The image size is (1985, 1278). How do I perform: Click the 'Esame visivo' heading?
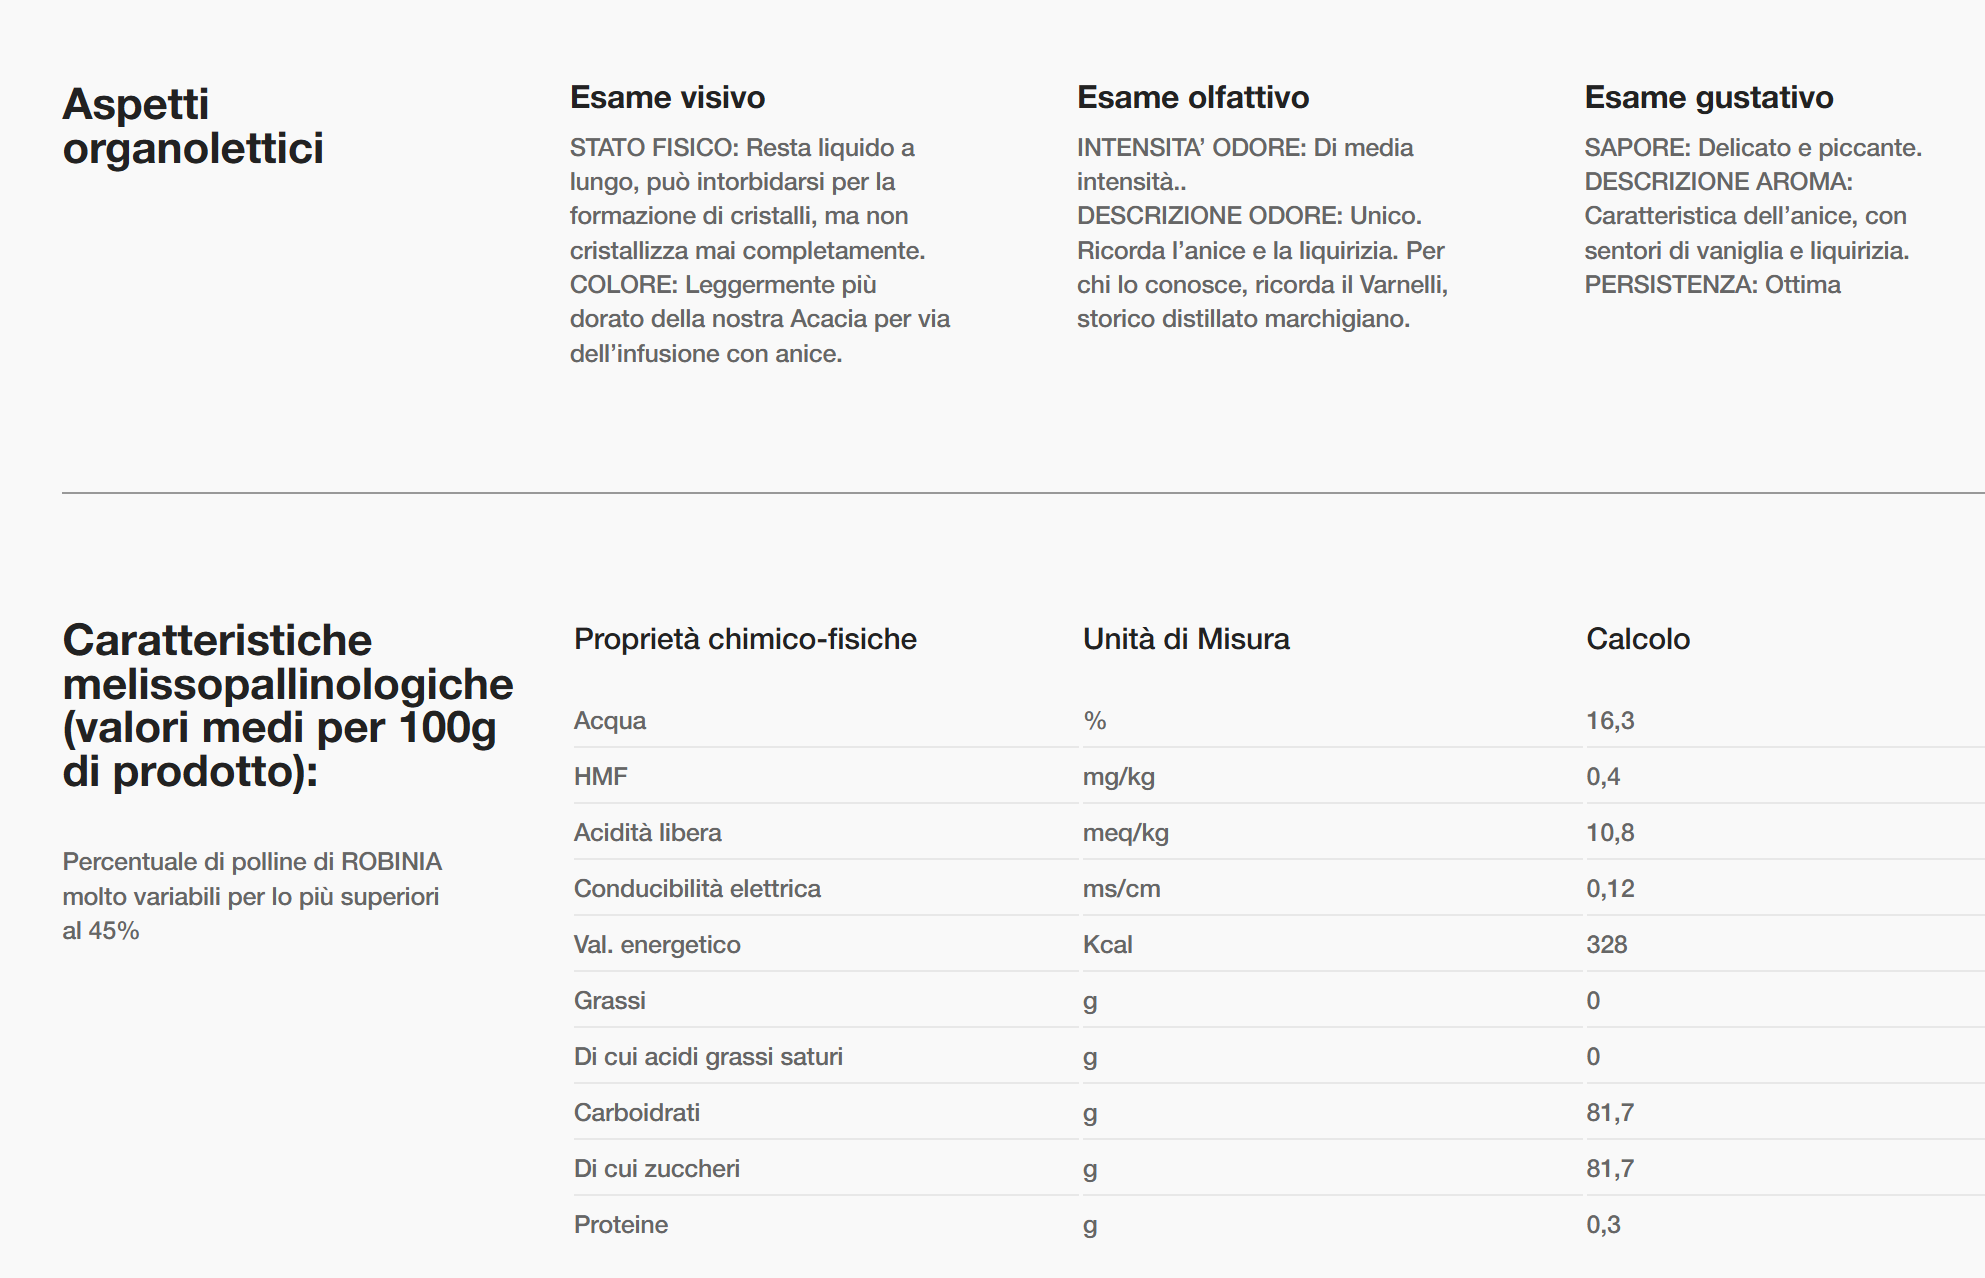point(667,97)
